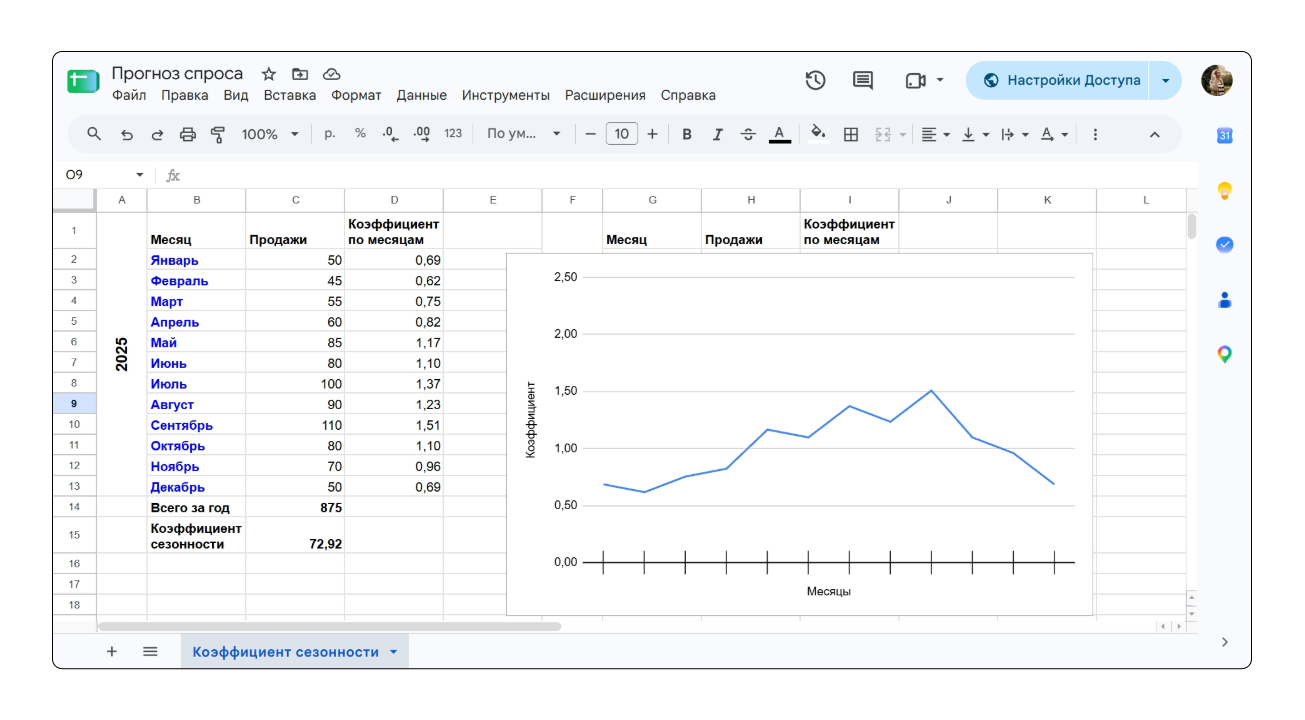Select the paint format roller tool

coord(219,134)
